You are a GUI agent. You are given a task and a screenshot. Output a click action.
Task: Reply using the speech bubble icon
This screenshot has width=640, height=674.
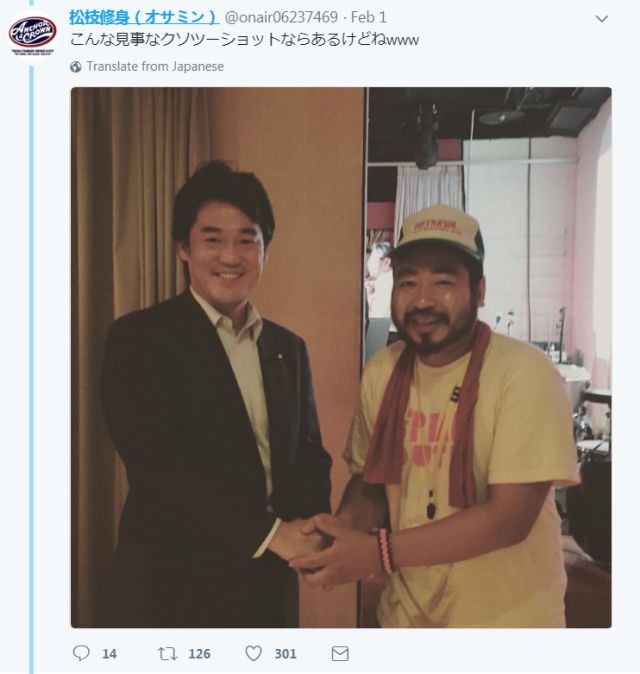(x=81, y=653)
